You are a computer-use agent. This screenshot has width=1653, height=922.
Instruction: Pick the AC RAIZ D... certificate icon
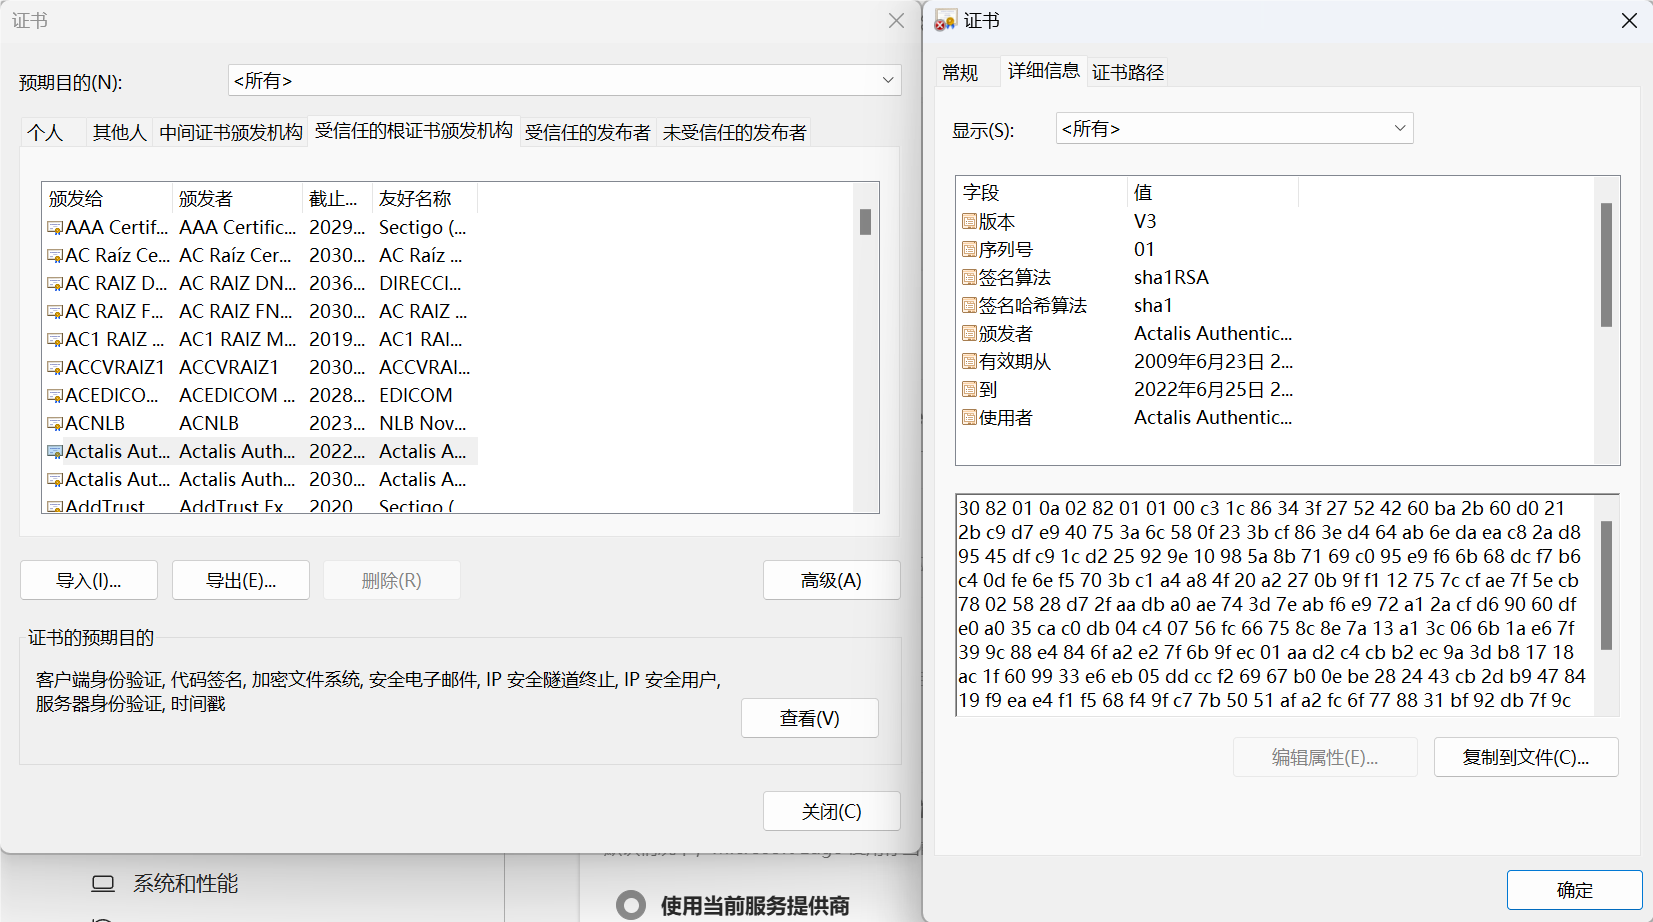(x=55, y=284)
